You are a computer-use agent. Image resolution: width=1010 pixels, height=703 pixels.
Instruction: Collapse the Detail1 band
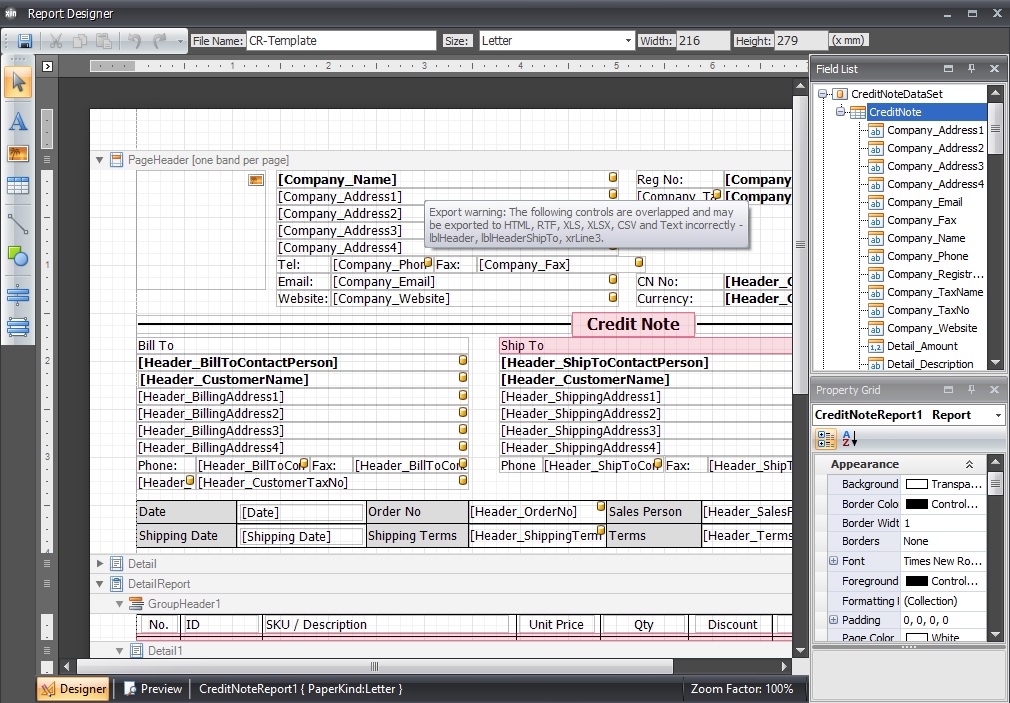pyautogui.click(x=119, y=651)
